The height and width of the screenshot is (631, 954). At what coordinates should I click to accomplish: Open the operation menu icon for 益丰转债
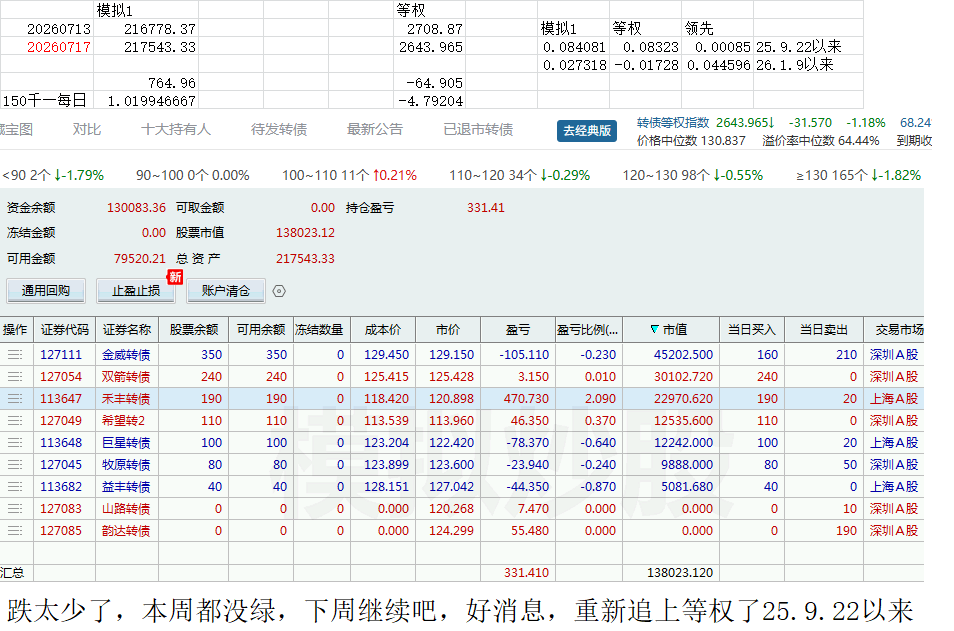[x=15, y=486]
